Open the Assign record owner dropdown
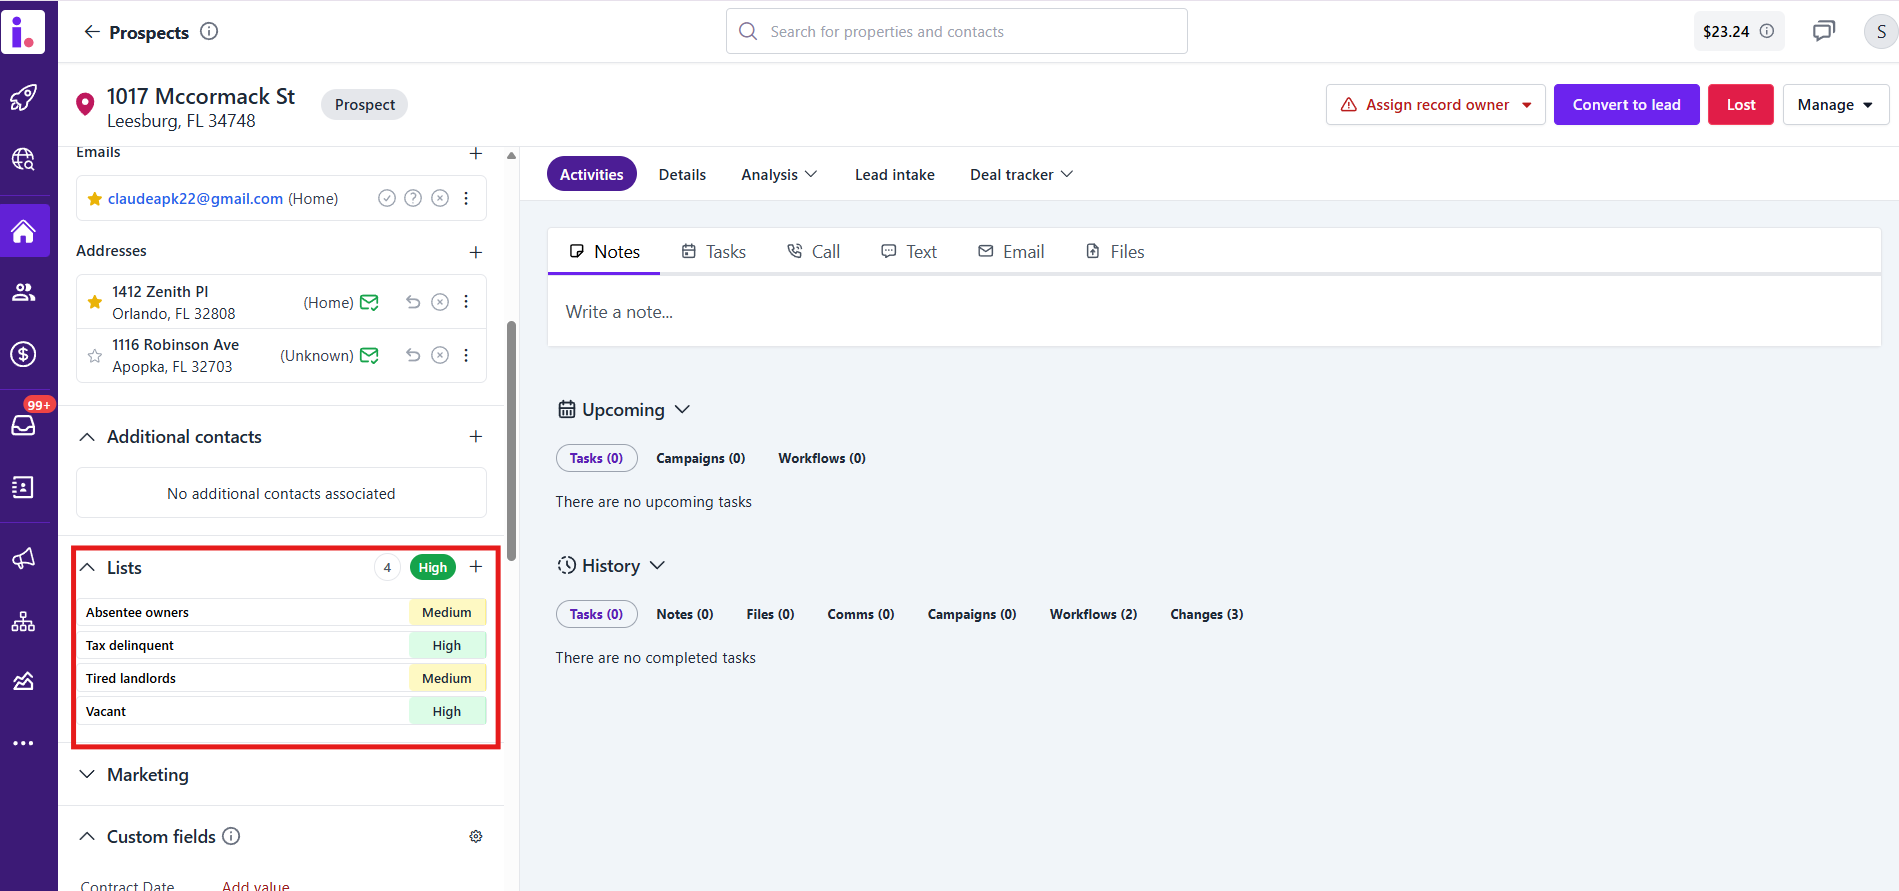Screen dimensions: 1899x891 pos(1435,105)
